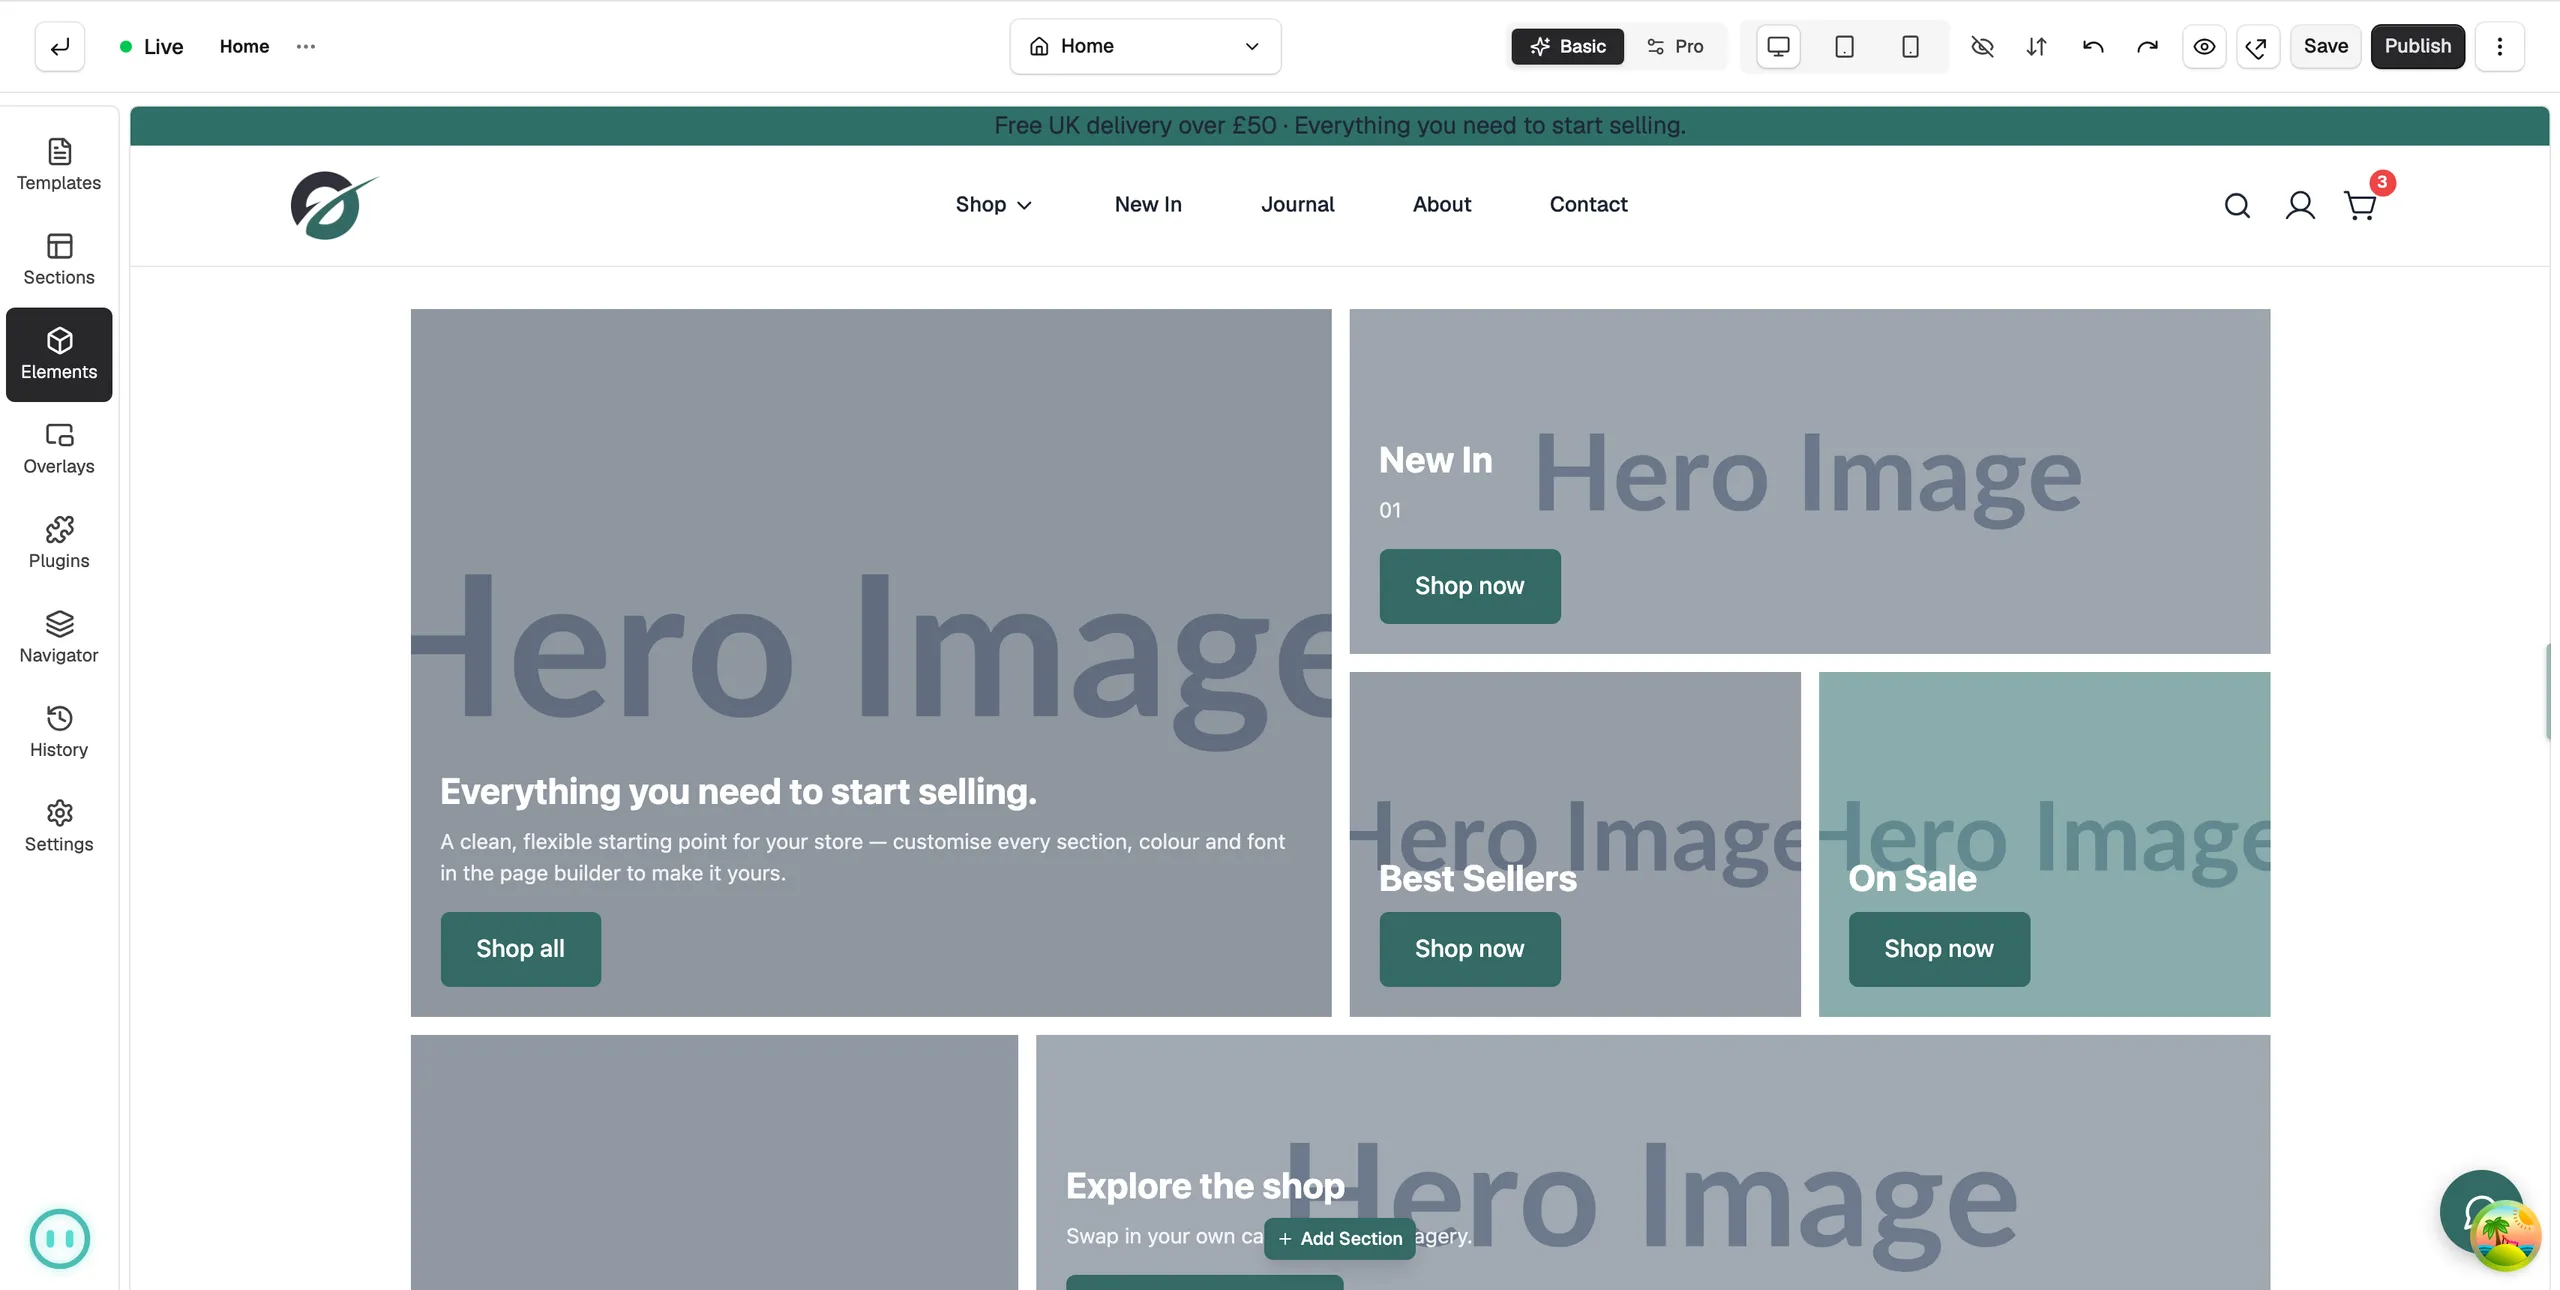Switch to tablet preview device
The image size is (2560, 1290).
(x=1844, y=46)
